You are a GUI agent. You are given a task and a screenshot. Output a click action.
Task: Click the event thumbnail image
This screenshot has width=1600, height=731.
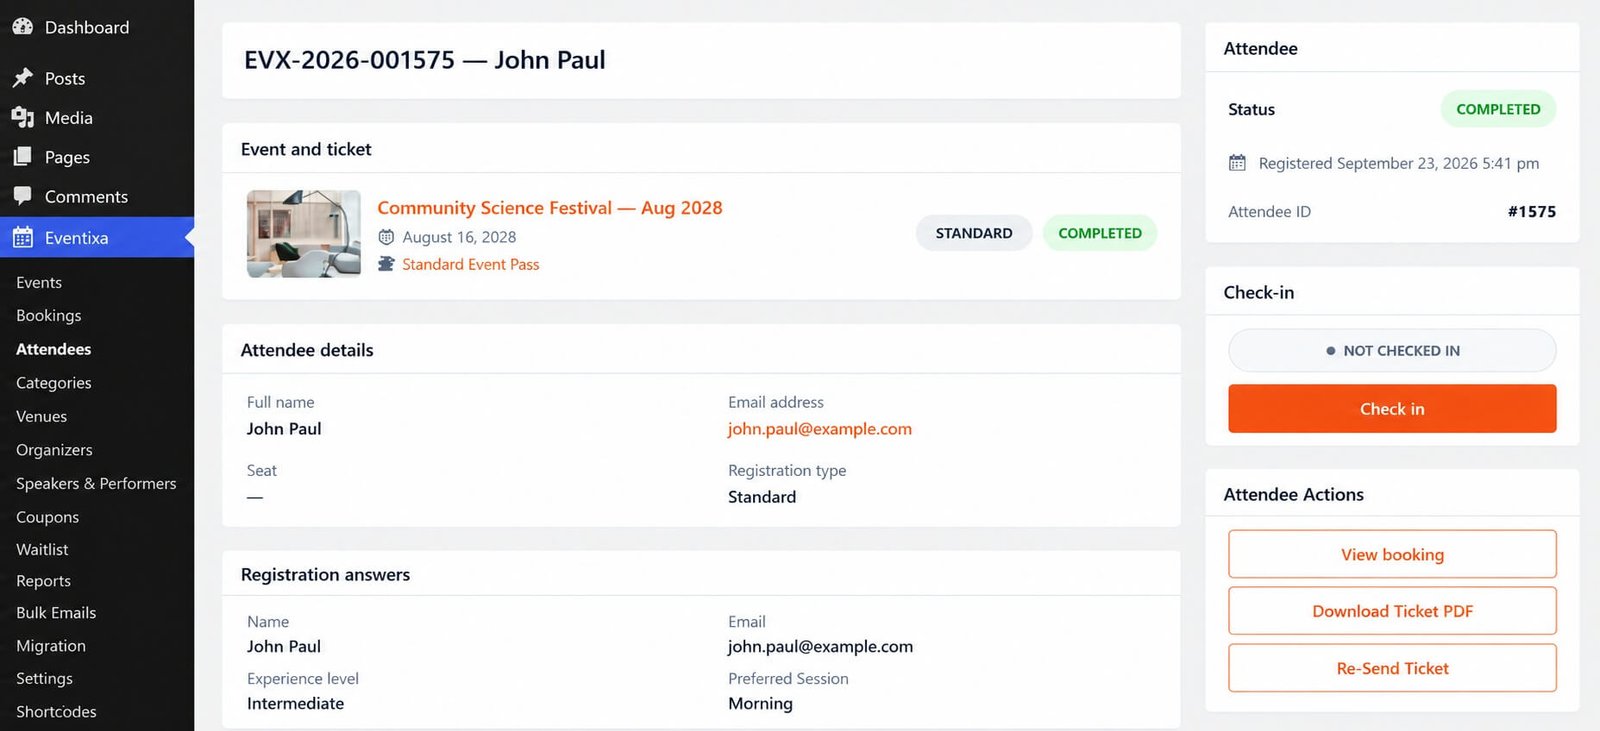(304, 234)
